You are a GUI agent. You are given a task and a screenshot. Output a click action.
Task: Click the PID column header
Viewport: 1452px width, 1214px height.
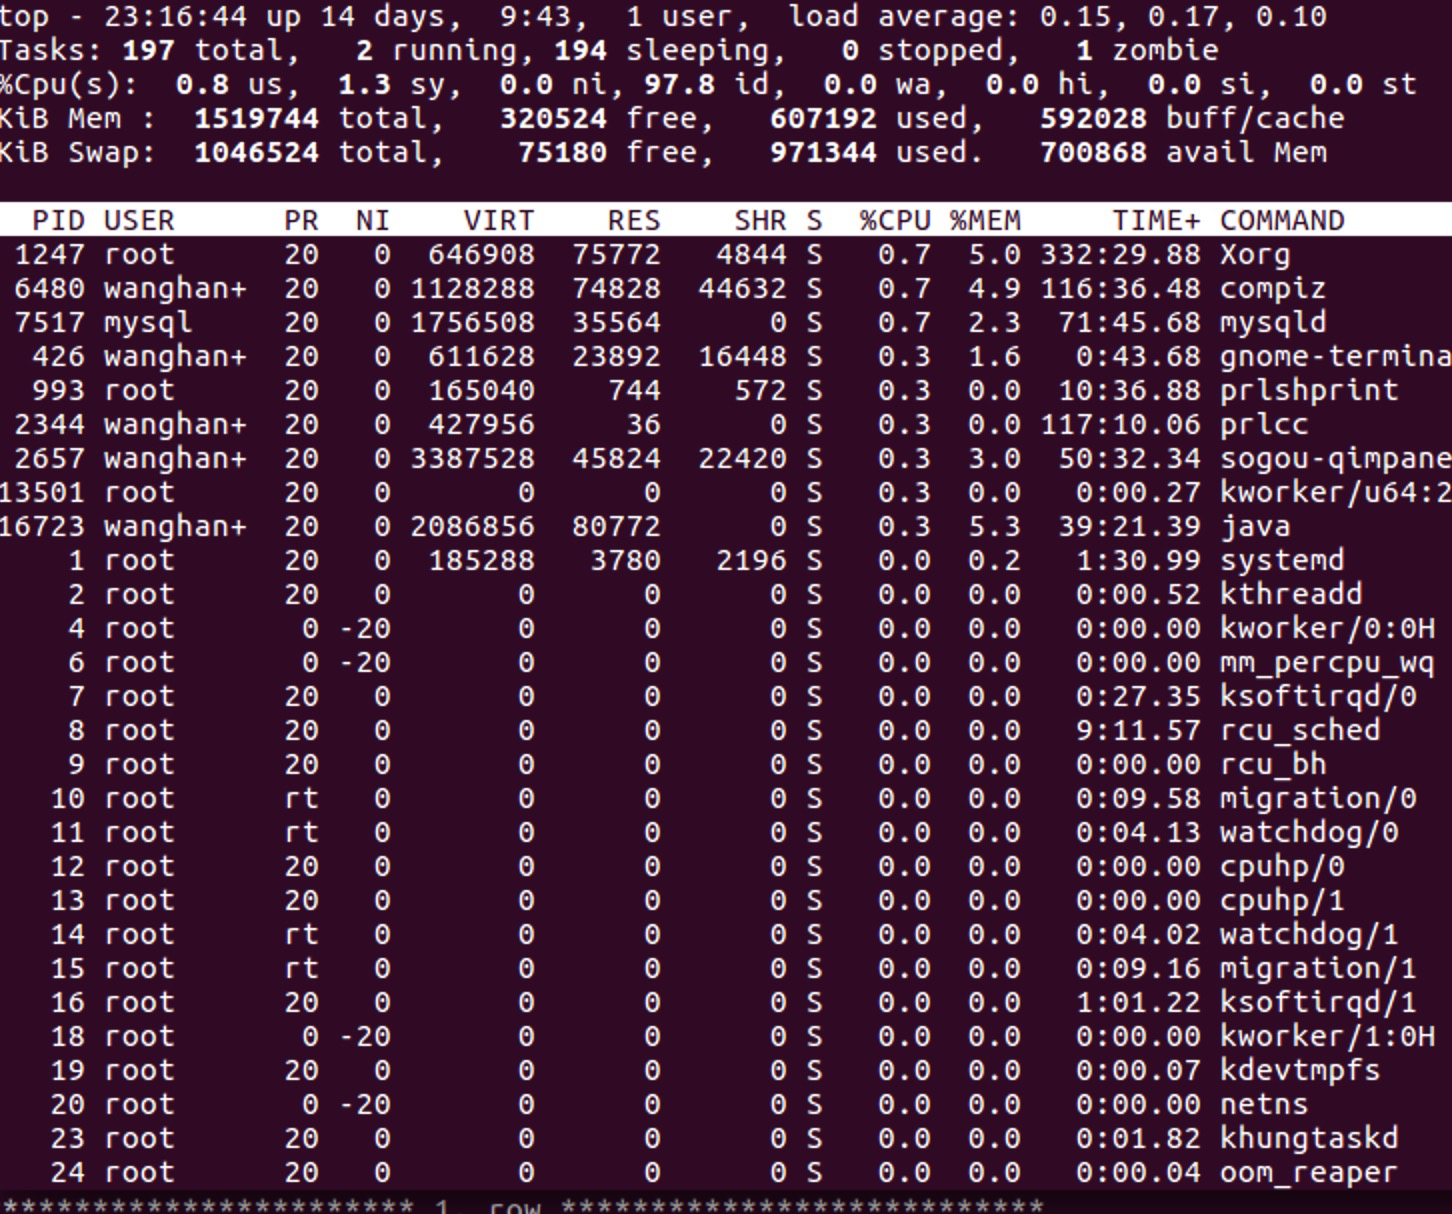point(58,220)
